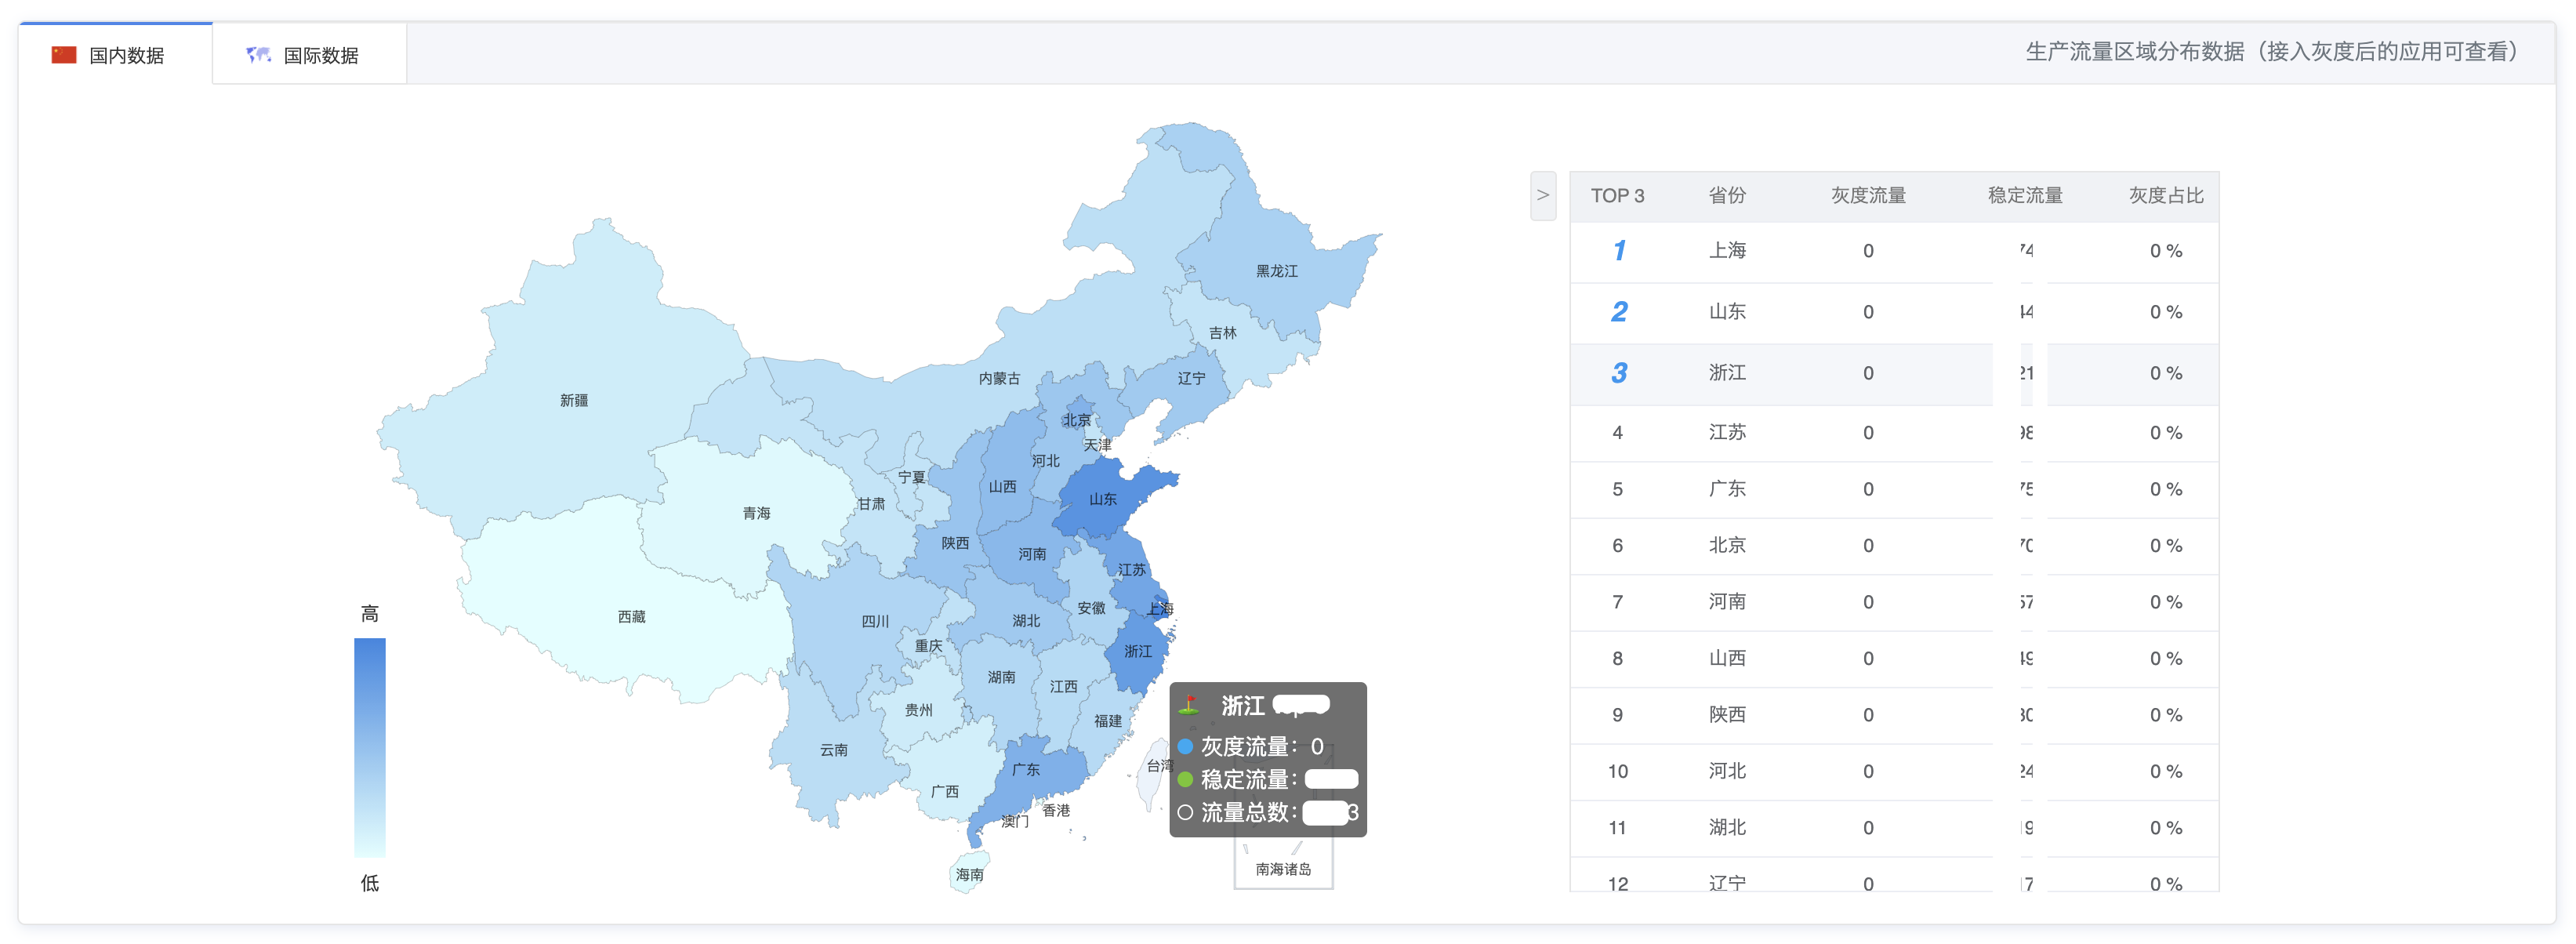Select the 江苏 table row
The width and height of the screenshot is (2576, 944).
[x=1894, y=433]
